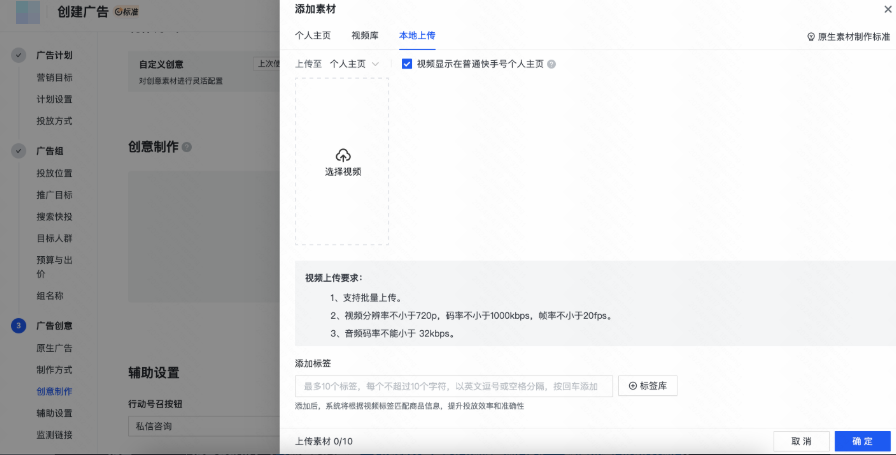
Task: Go to 预算与出价 in the sidebar
Action: pos(54,267)
